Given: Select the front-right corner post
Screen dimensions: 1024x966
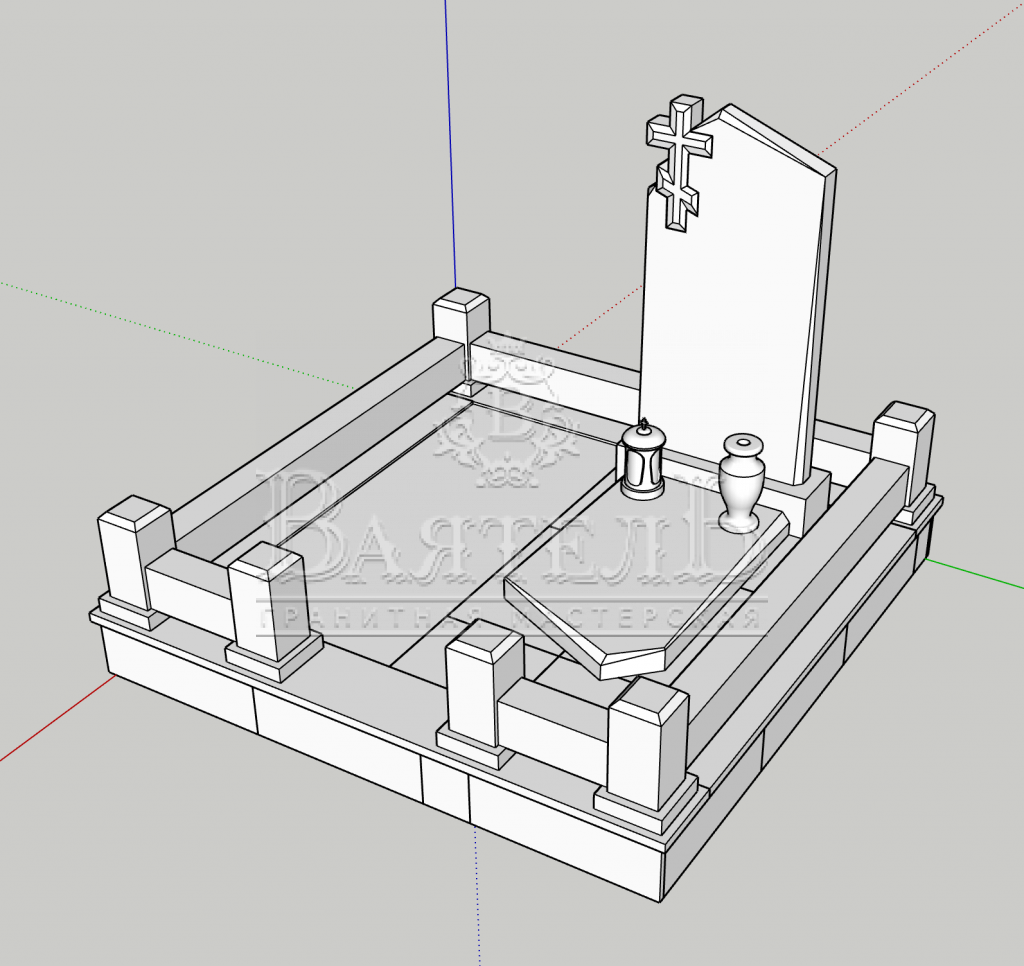Looking at the screenshot, I should [648, 745].
